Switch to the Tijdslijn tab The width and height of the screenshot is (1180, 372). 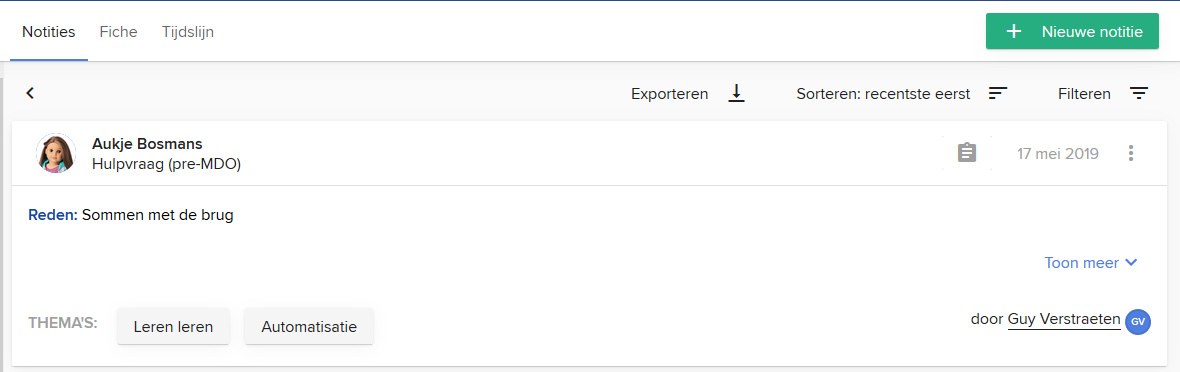[187, 32]
